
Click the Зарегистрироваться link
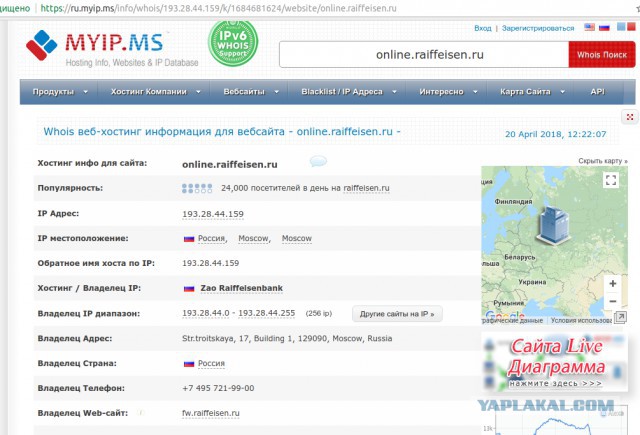tap(538, 28)
